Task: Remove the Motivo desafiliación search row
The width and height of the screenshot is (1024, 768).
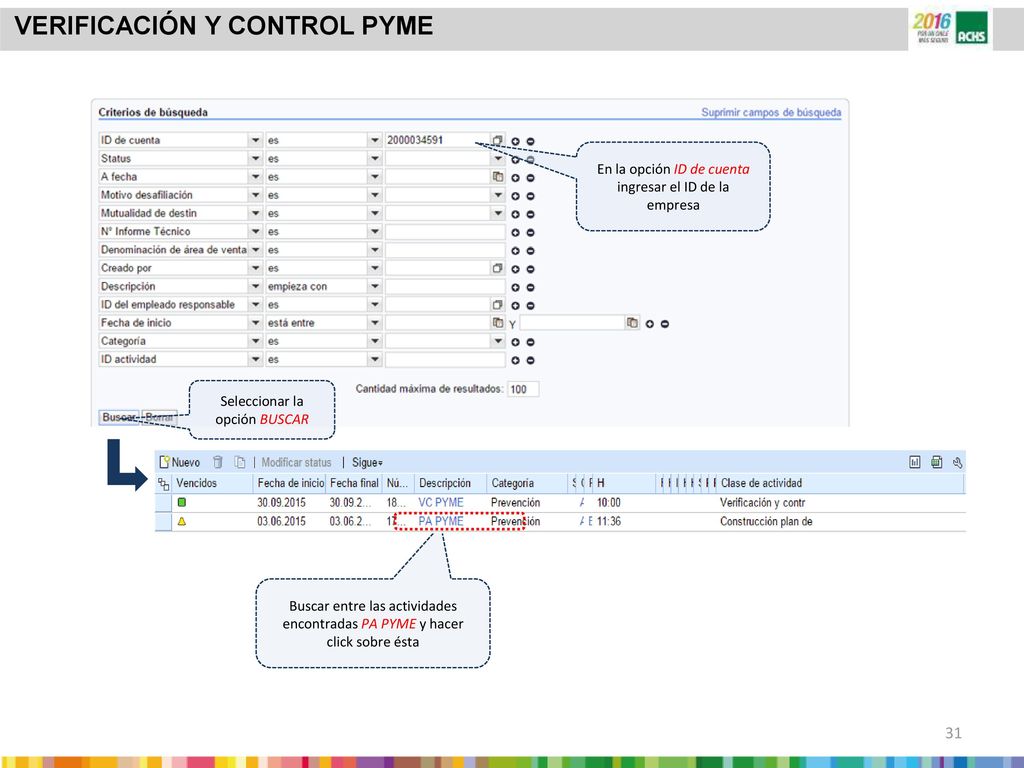Action: pos(530,196)
